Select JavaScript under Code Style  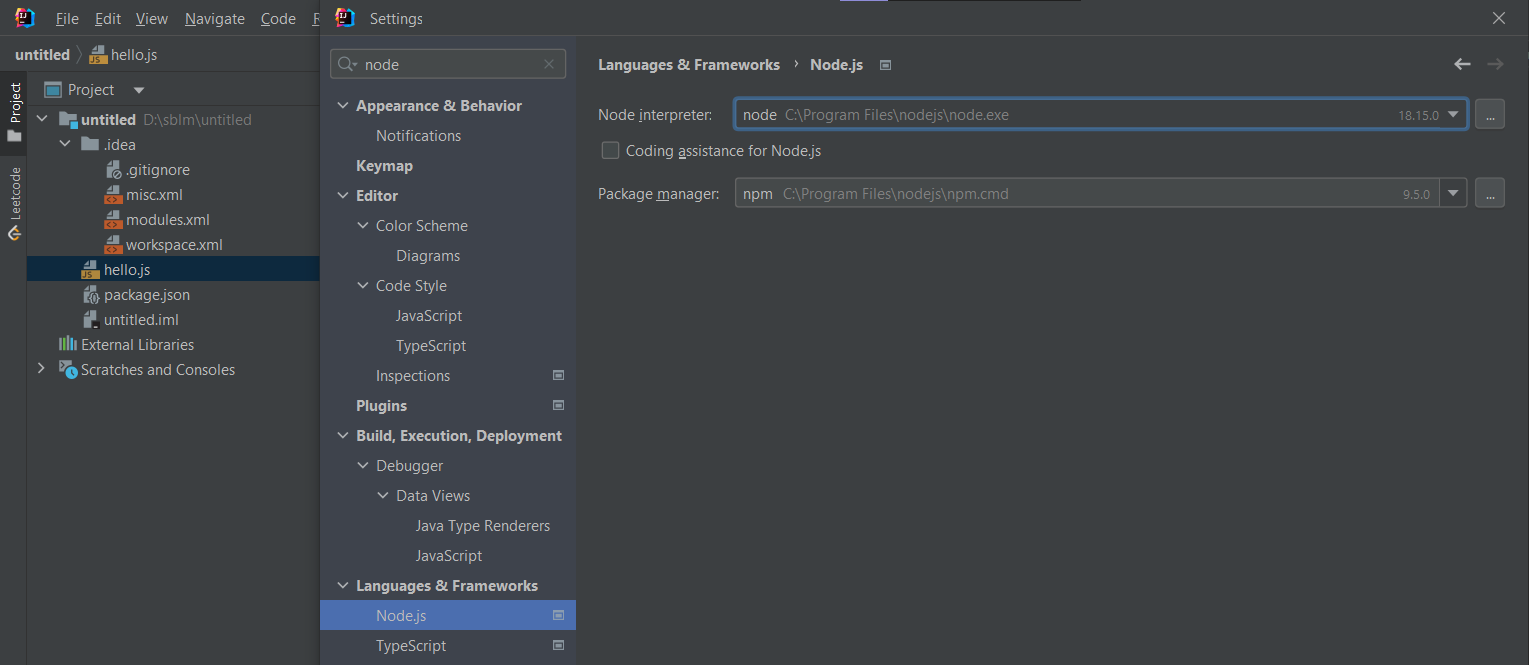[429, 316]
